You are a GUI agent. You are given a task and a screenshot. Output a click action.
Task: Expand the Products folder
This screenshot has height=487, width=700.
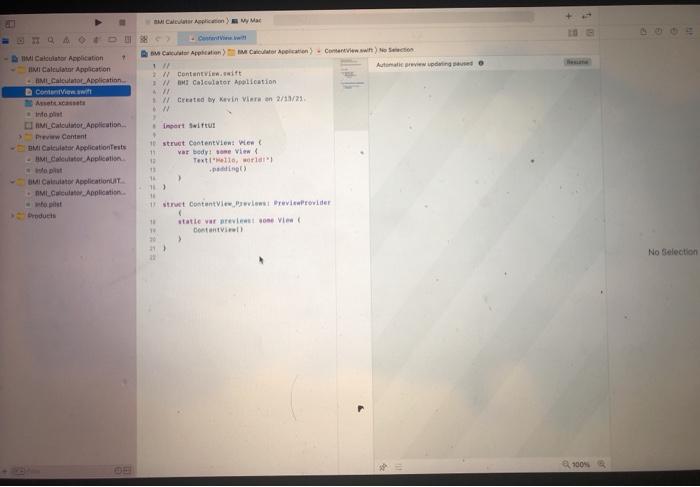pyautogui.click(x=12, y=216)
